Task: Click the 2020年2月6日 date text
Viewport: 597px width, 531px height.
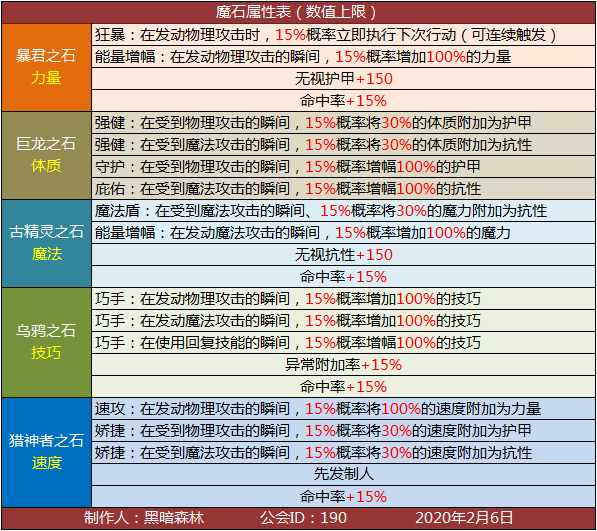Action: (x=464, y=518)
